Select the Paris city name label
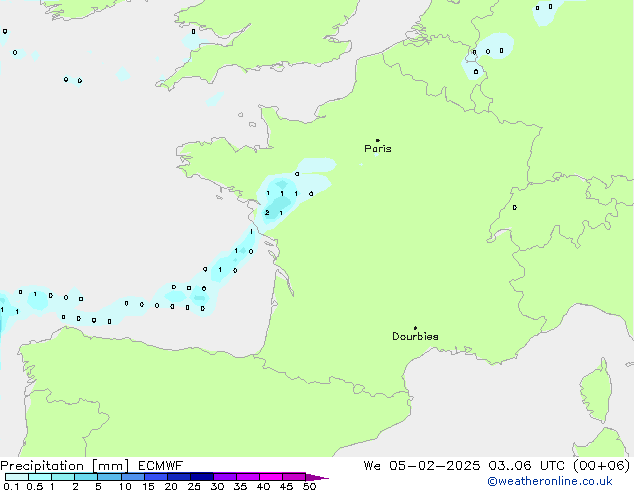This screenshot has width=634, height=490. [378, 149]
